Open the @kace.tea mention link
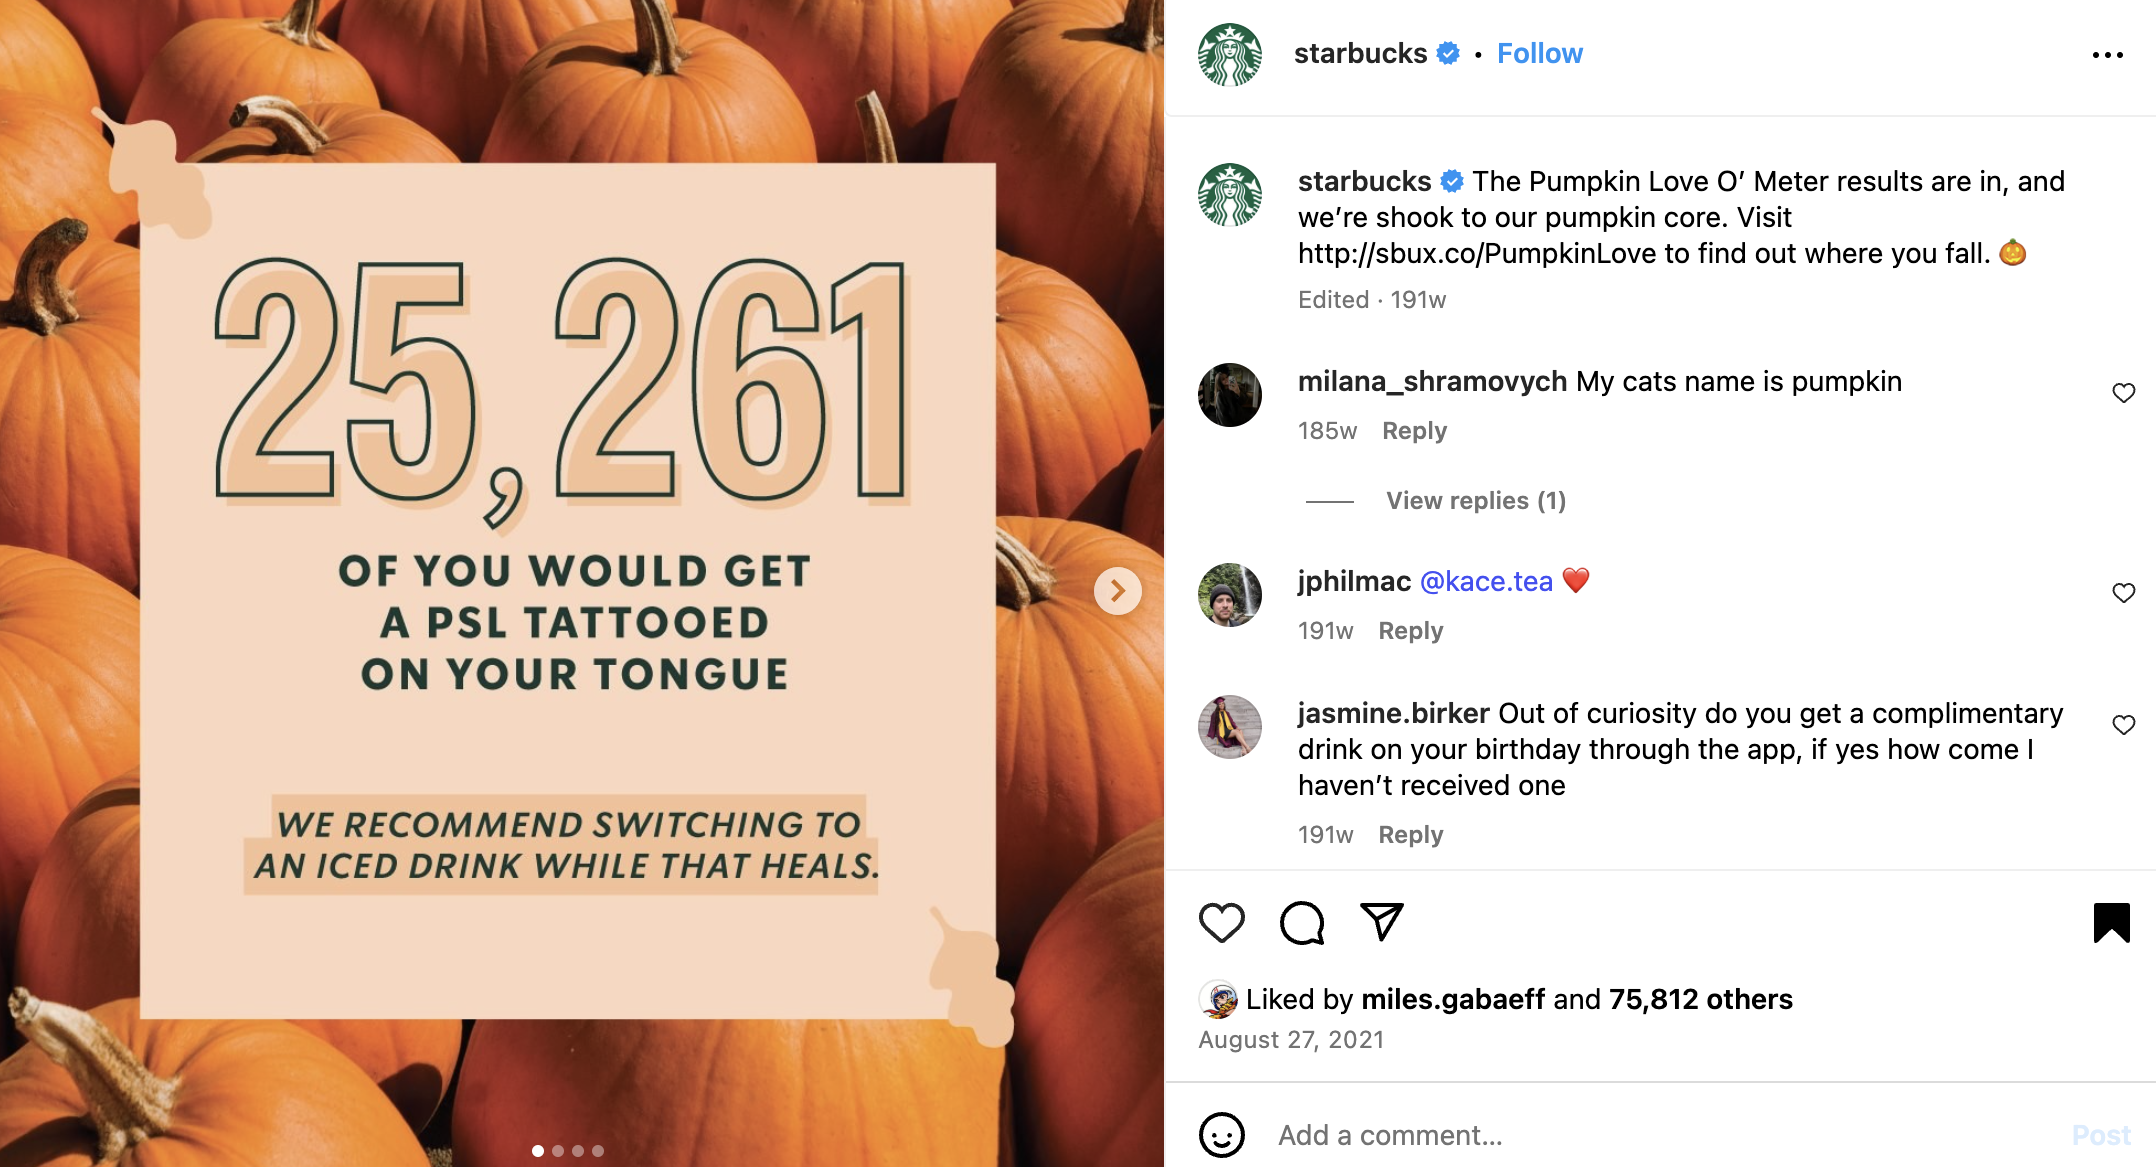This screenshot has width=2156, height=1167. [1486, 581]
